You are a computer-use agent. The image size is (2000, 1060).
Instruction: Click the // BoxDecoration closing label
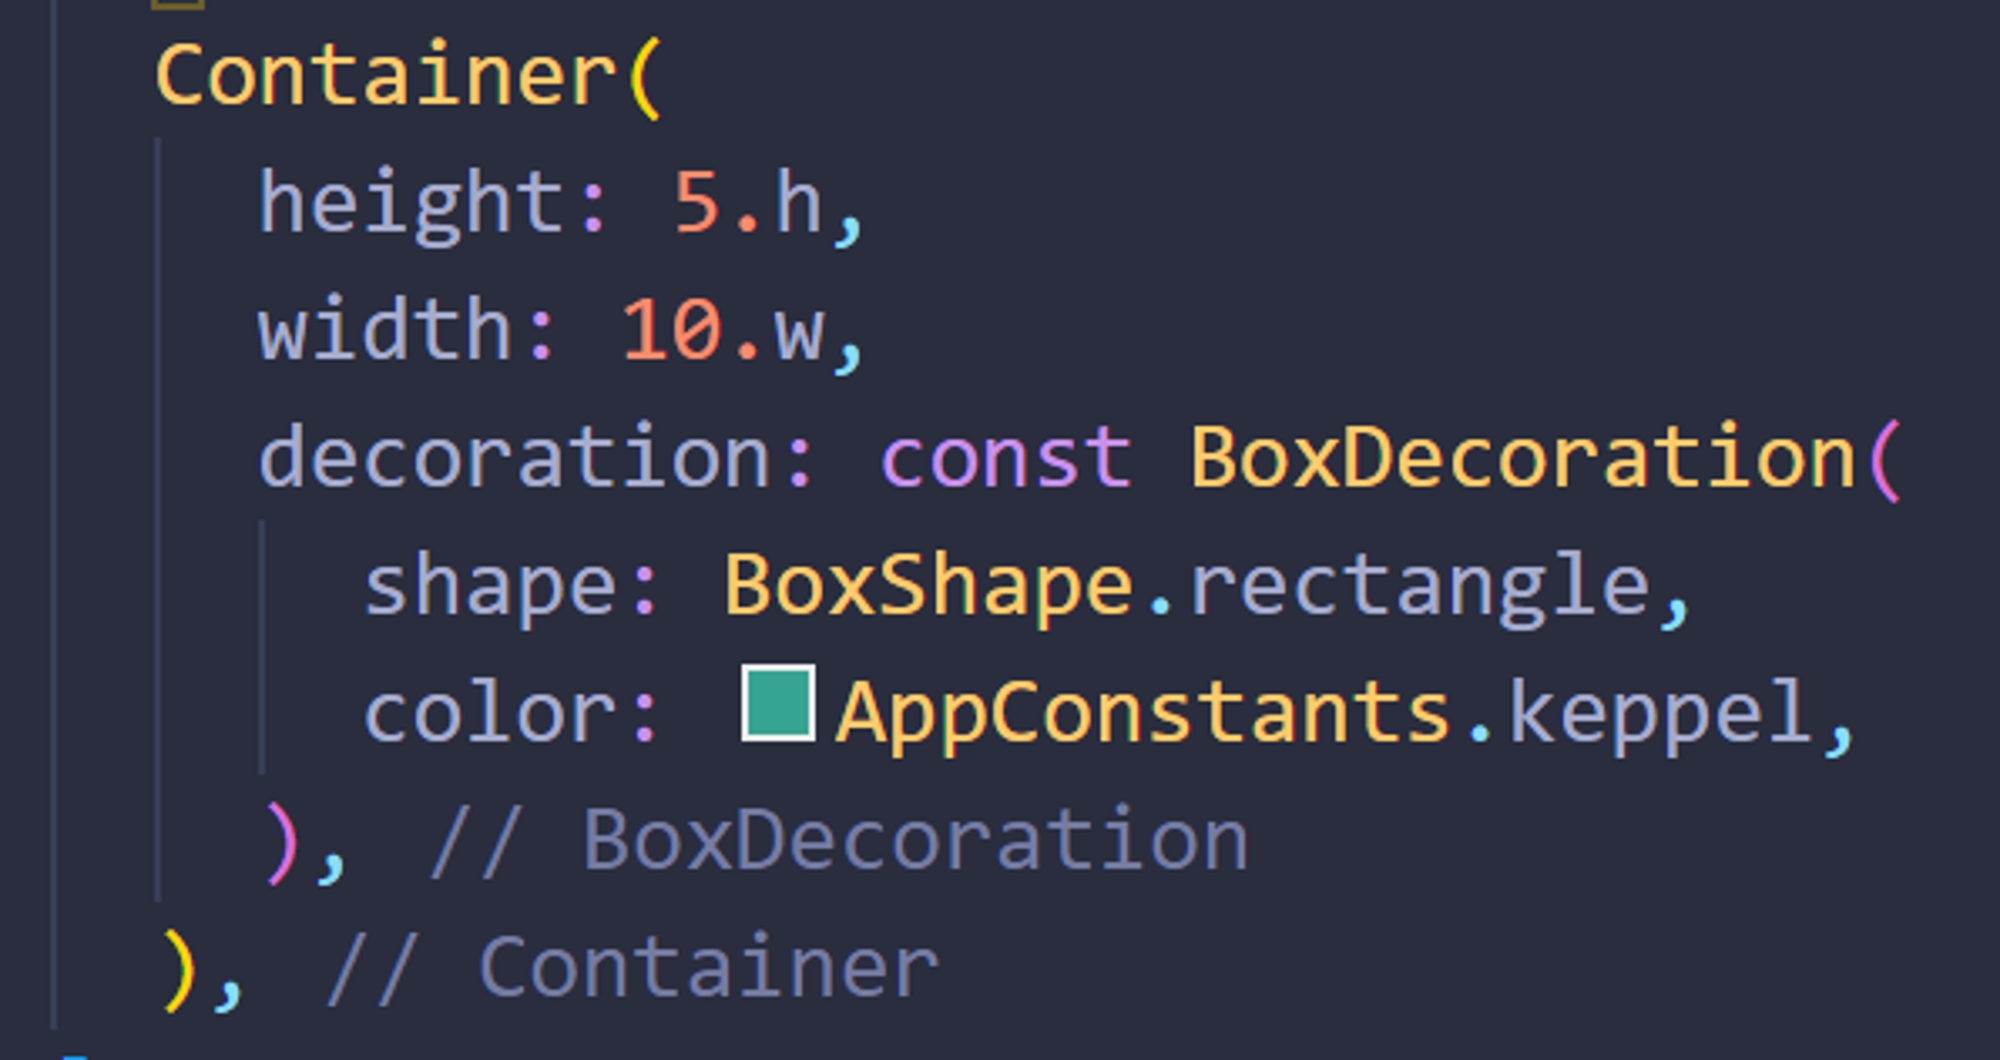[x=838, y=840]
